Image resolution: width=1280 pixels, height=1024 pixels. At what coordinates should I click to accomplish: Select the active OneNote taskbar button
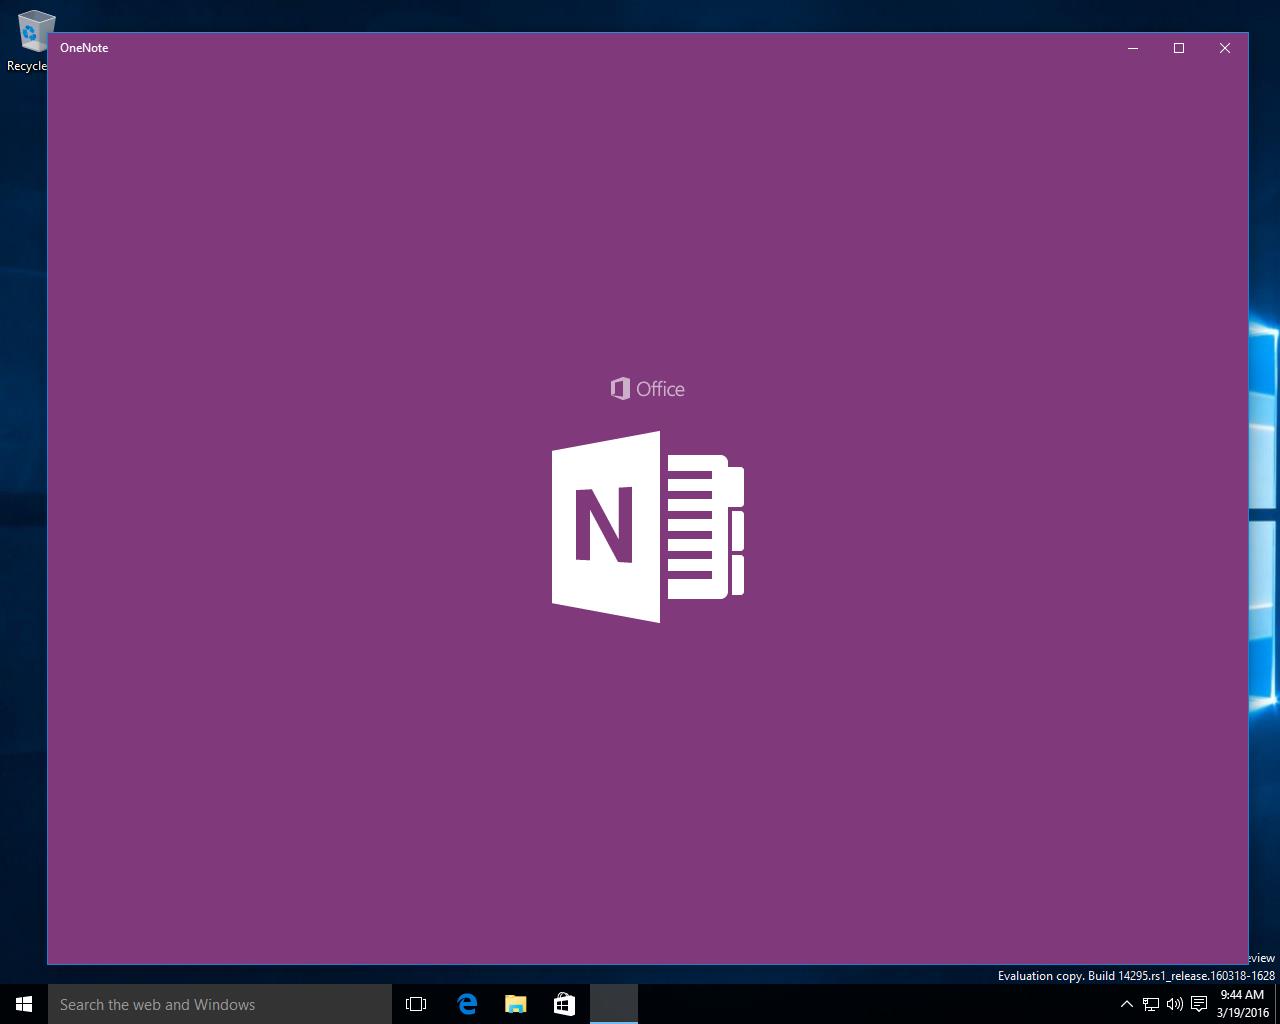[613, 1004]
